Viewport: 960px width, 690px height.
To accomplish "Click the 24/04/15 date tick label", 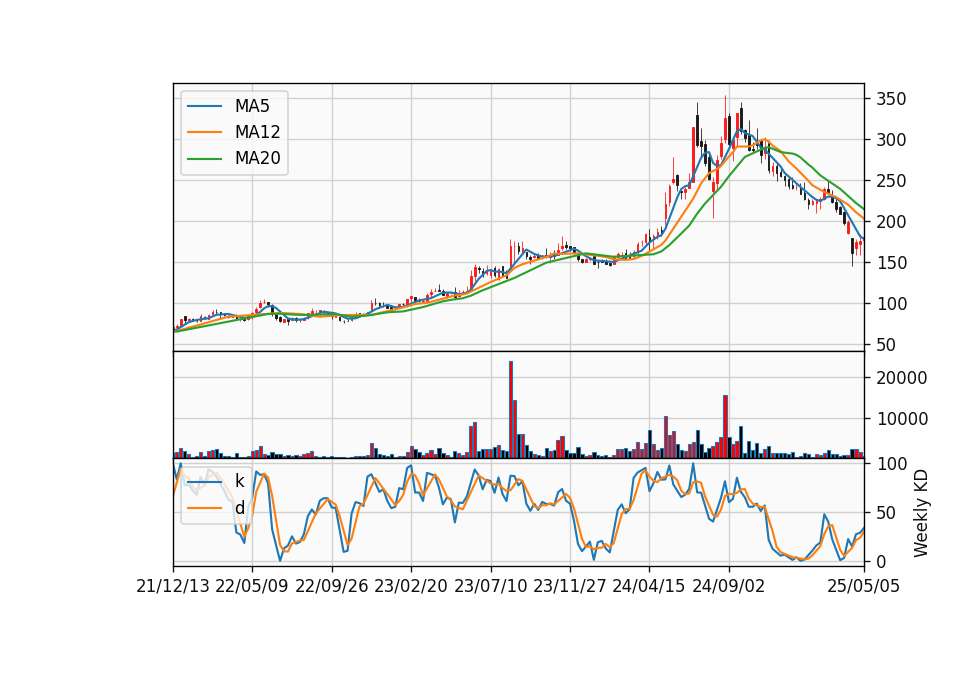I will (x=649, y=586).
